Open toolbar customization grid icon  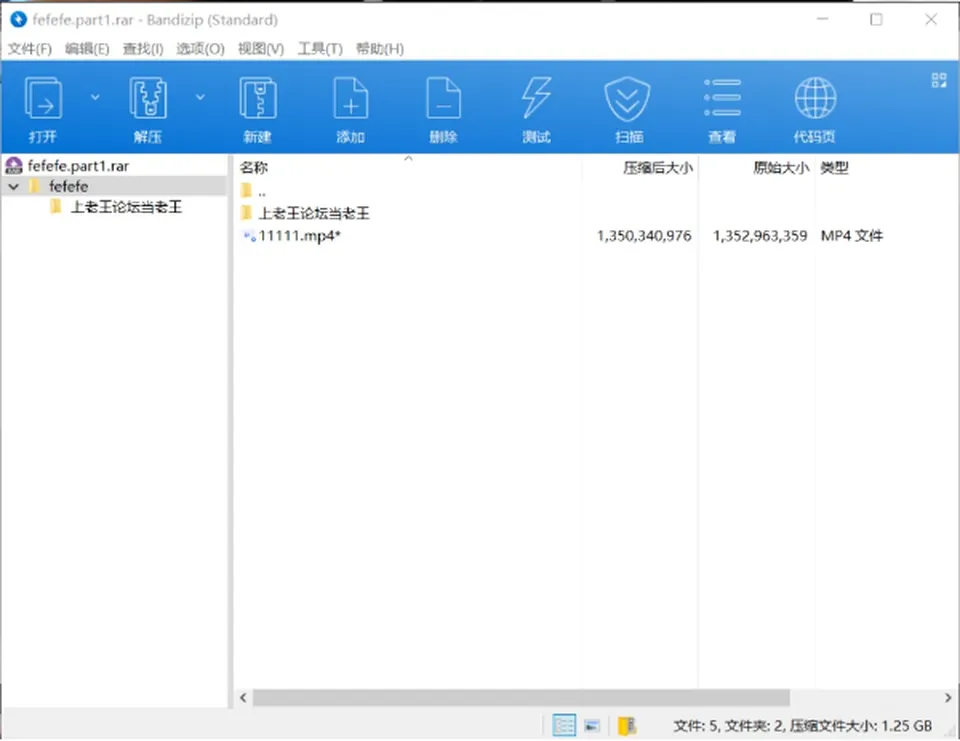click(939, 80)
